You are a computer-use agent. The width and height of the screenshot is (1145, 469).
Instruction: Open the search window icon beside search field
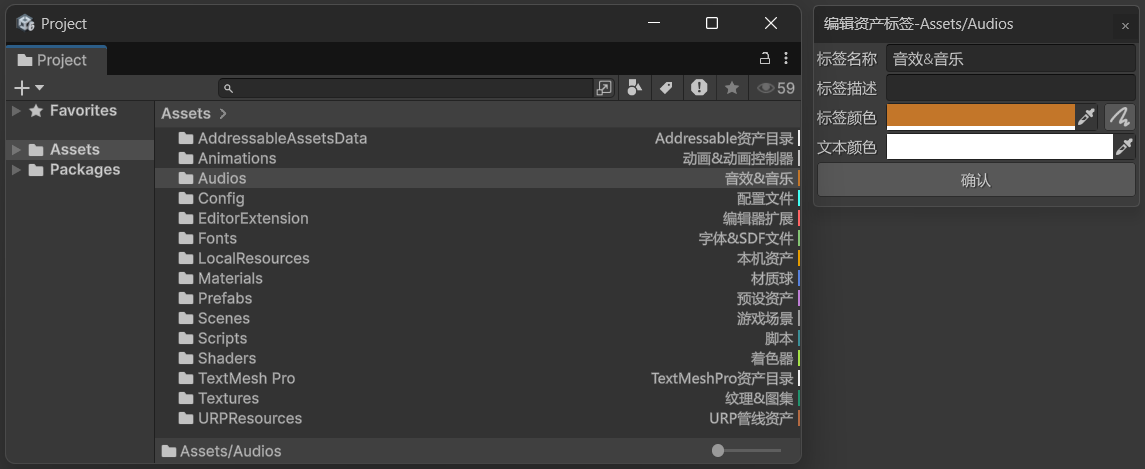(604, 88)
